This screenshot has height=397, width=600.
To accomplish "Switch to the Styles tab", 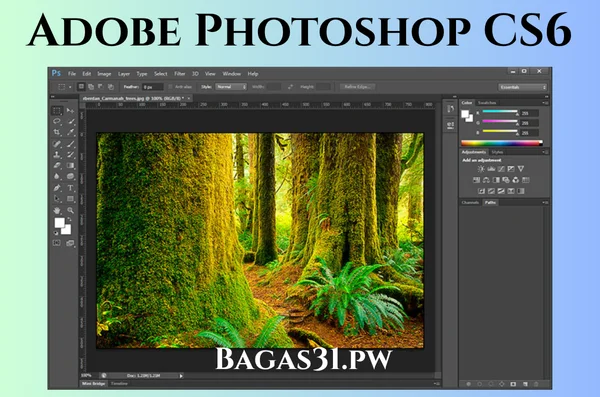I will click(497, 152).
